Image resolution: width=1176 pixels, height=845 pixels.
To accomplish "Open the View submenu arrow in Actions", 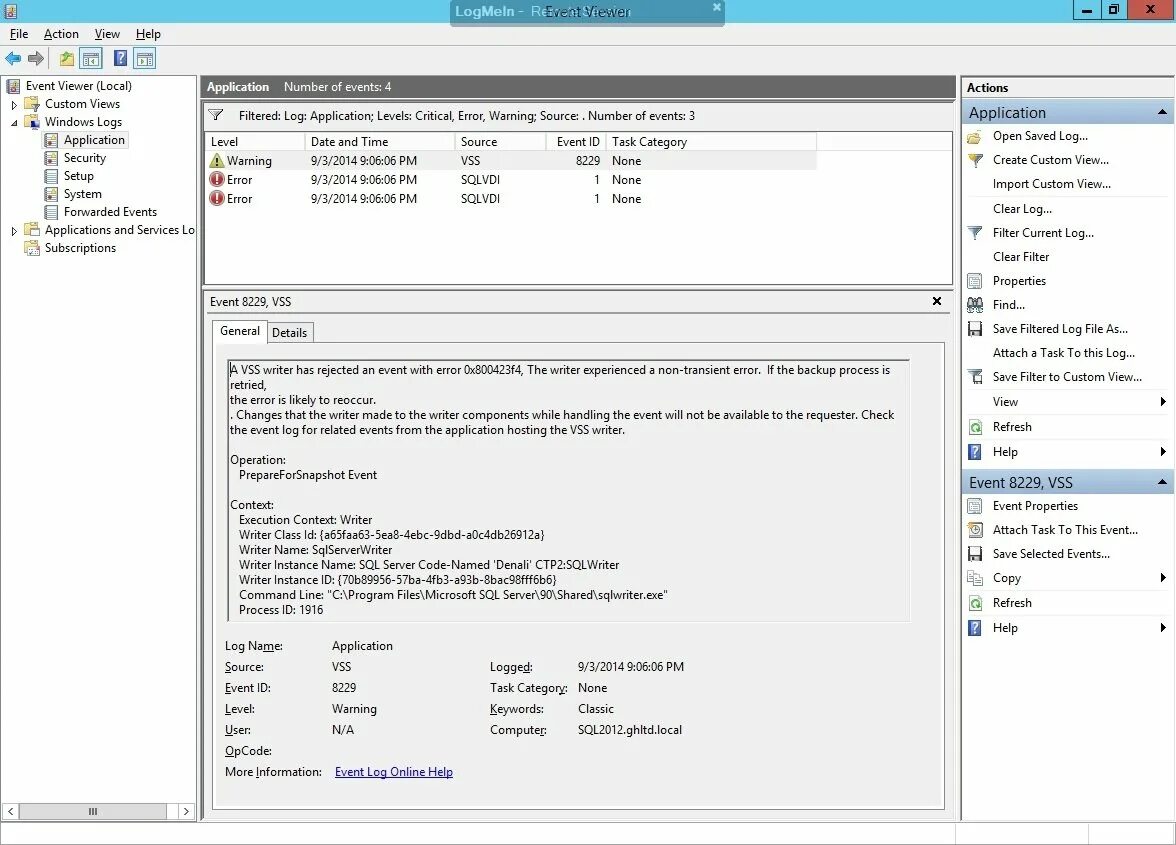I will tap(1162, 402).
